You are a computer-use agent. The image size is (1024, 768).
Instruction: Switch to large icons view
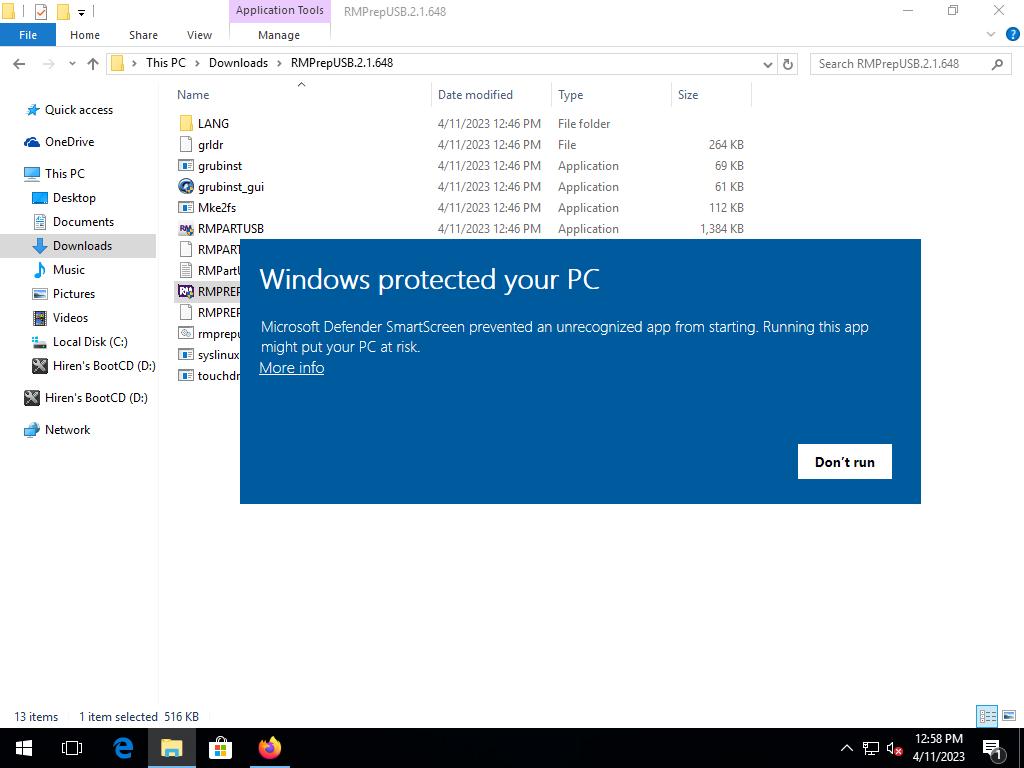tap(1006, 716)
